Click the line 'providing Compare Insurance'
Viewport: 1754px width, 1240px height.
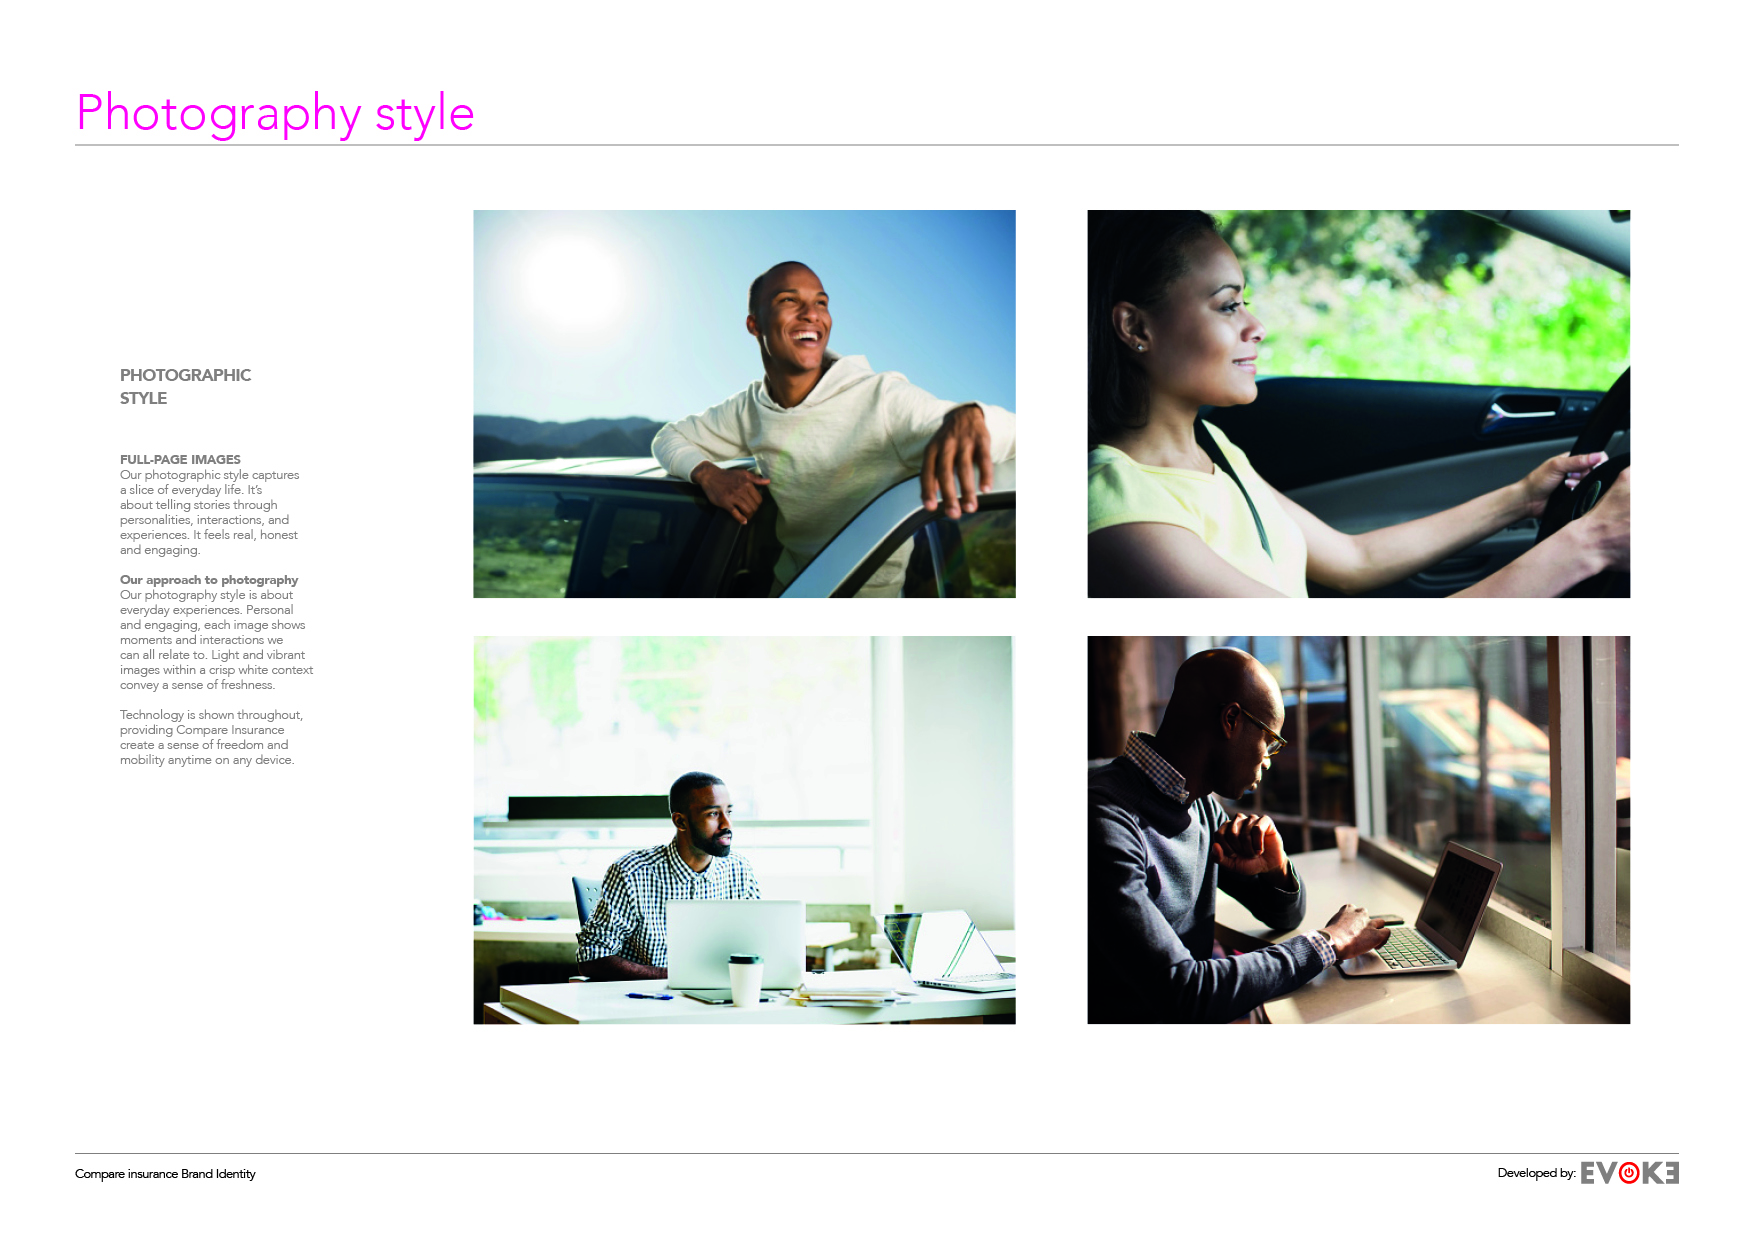[202, 729]
